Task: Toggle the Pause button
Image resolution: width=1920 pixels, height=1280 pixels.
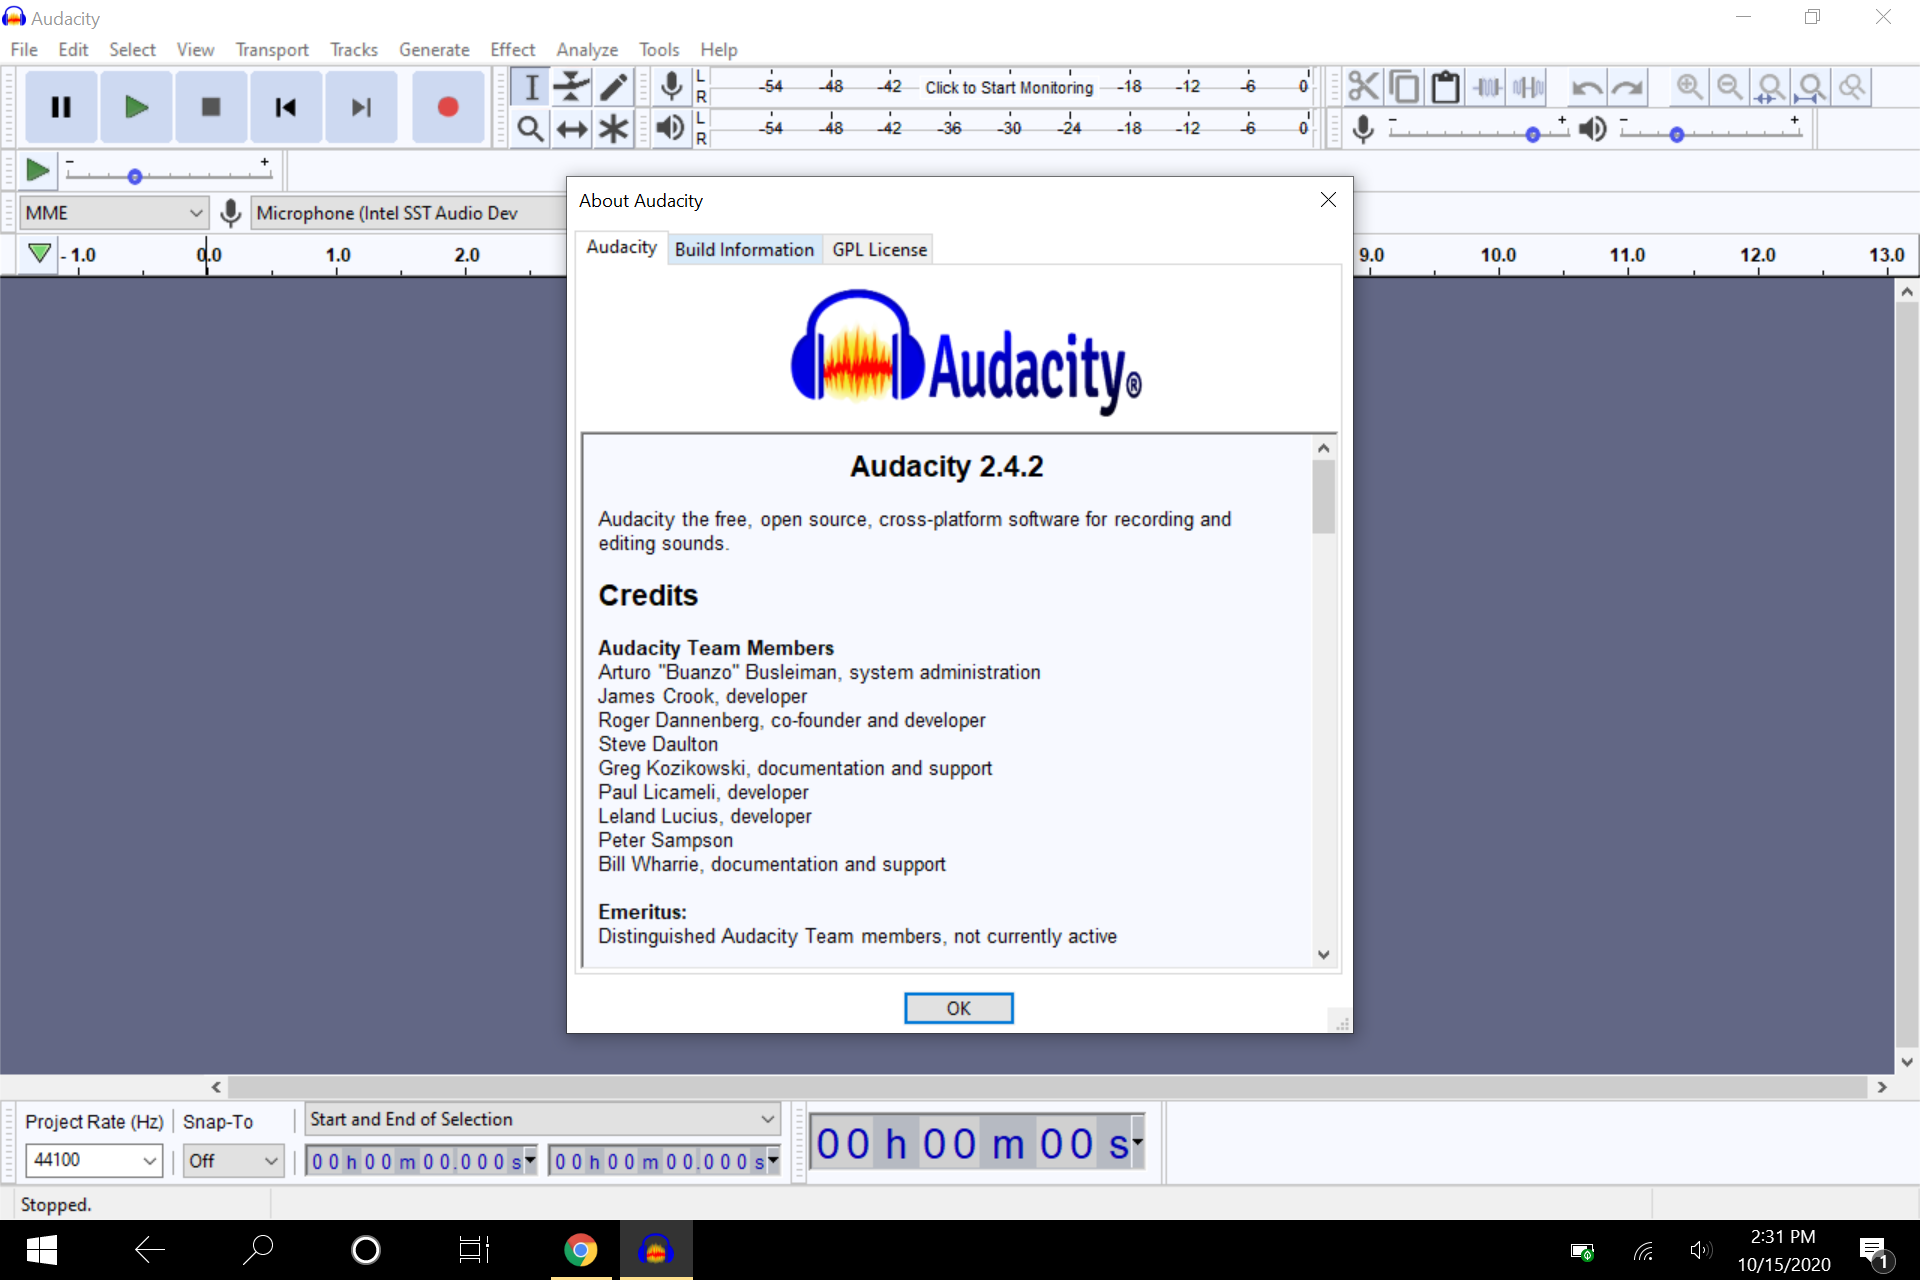Action: point(61,107)
